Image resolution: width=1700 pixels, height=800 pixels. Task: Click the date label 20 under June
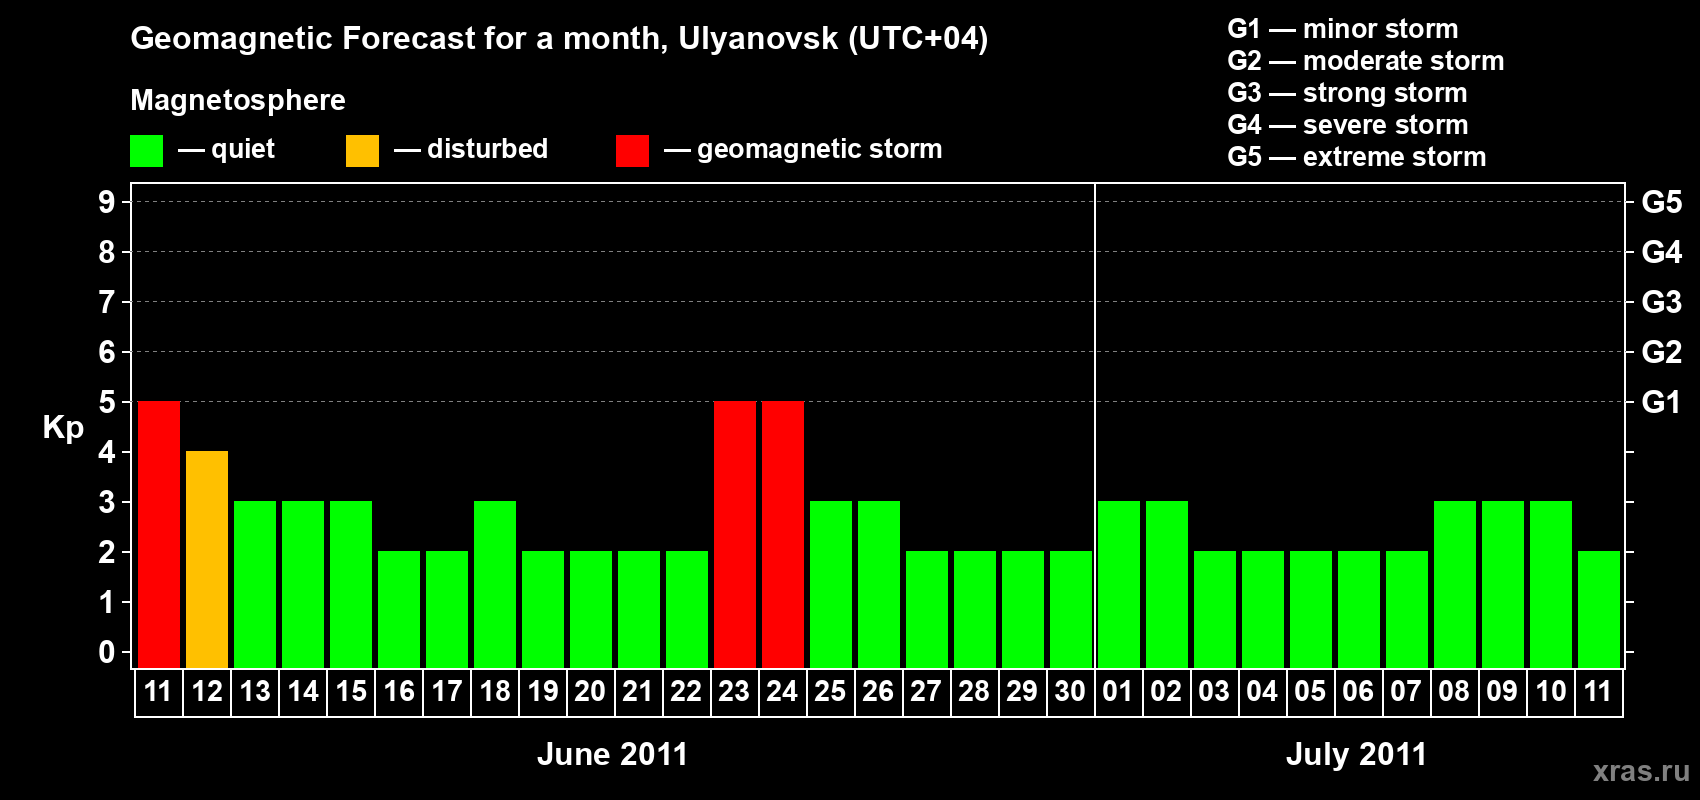(590, 692)
